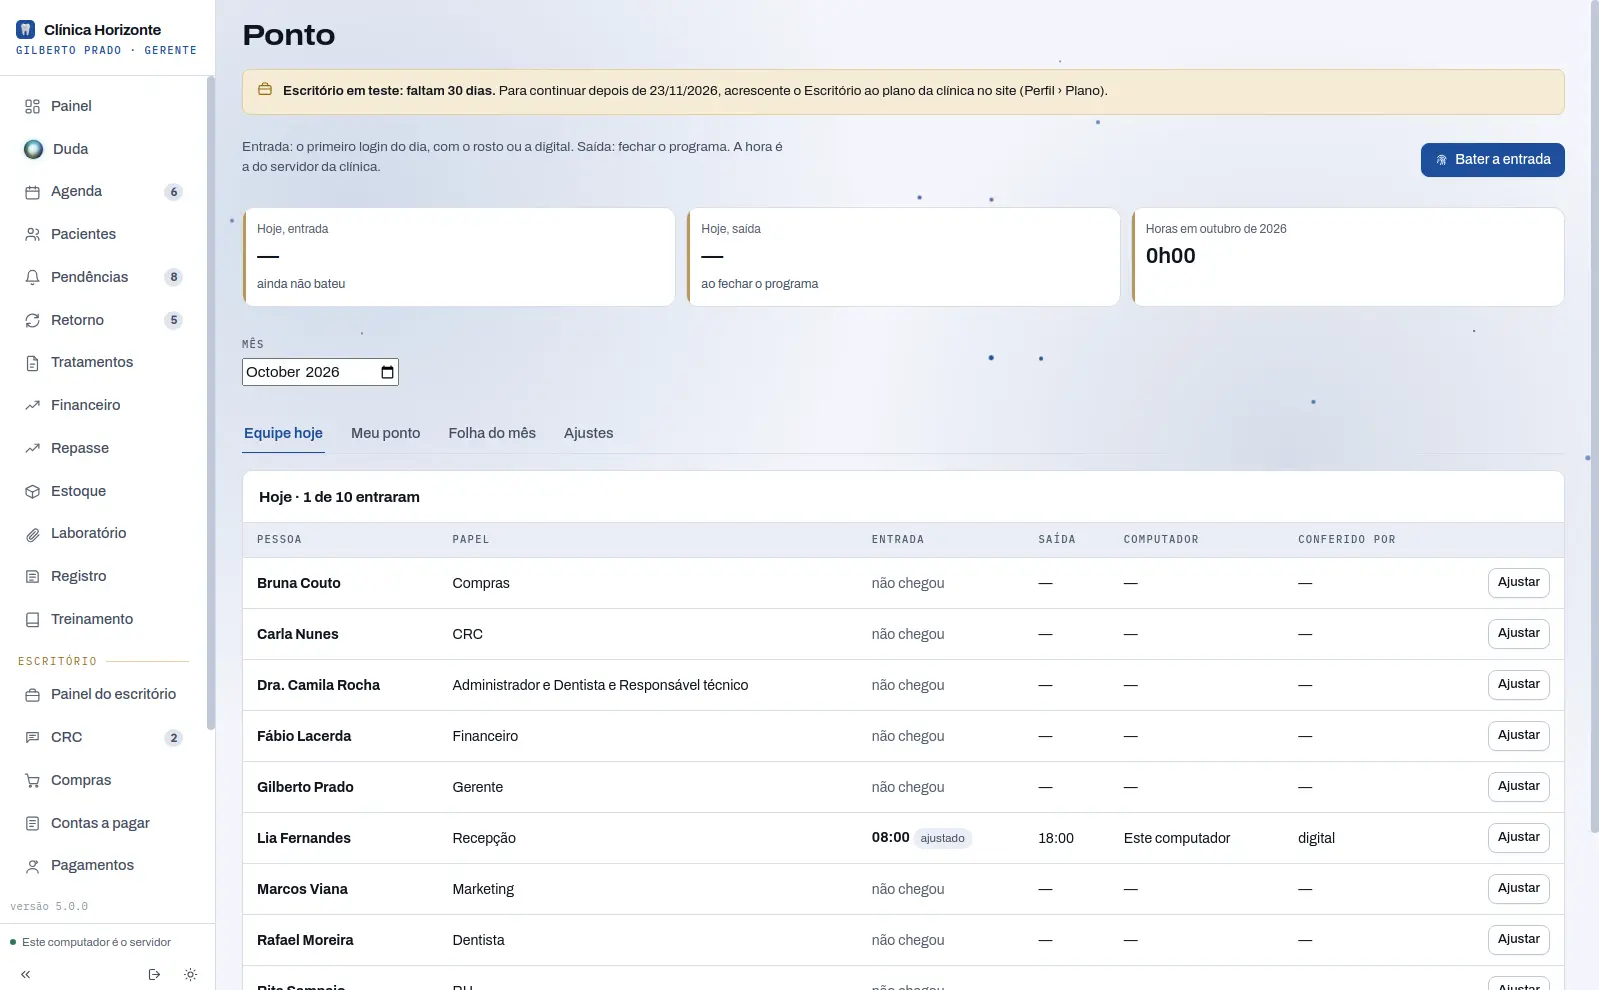Screen dimensions: 1599x990
Task: Switch to Folha do mês tab
Action: [492, 433]
